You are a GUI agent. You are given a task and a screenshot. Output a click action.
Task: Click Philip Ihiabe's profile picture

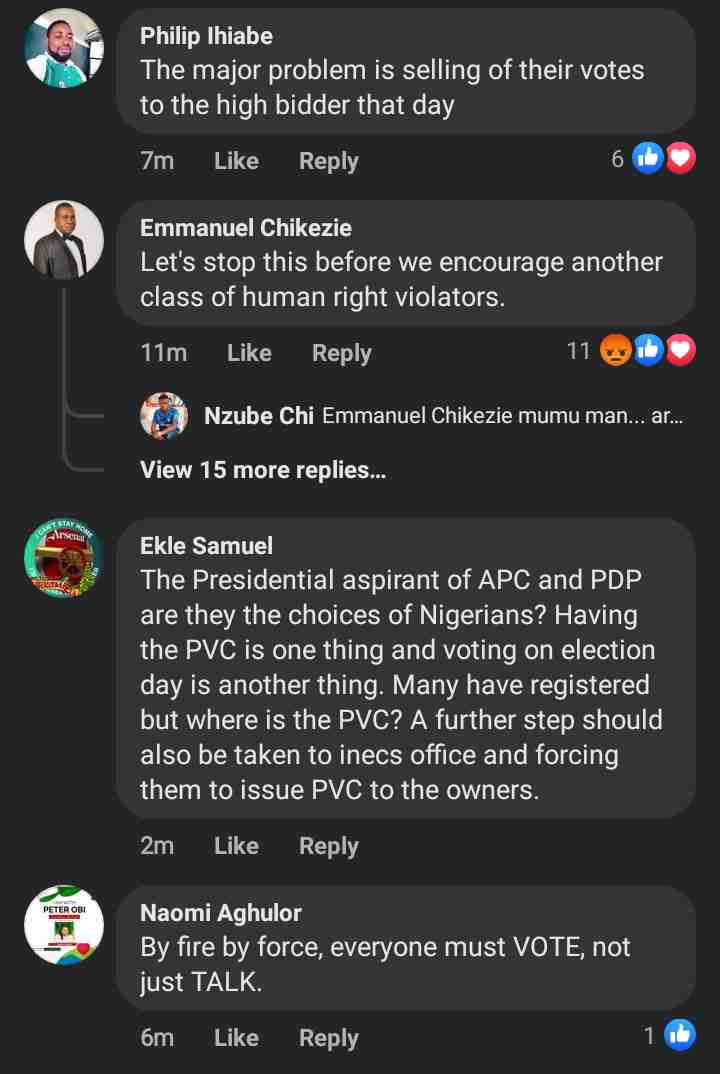tap(64, 48)
